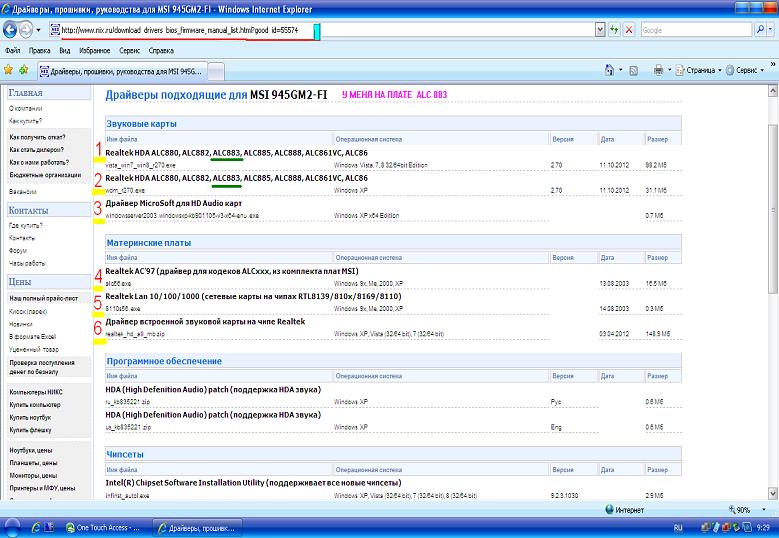Expand toolbar overflow chevron
779x538 pixels.
coord(773,64)
